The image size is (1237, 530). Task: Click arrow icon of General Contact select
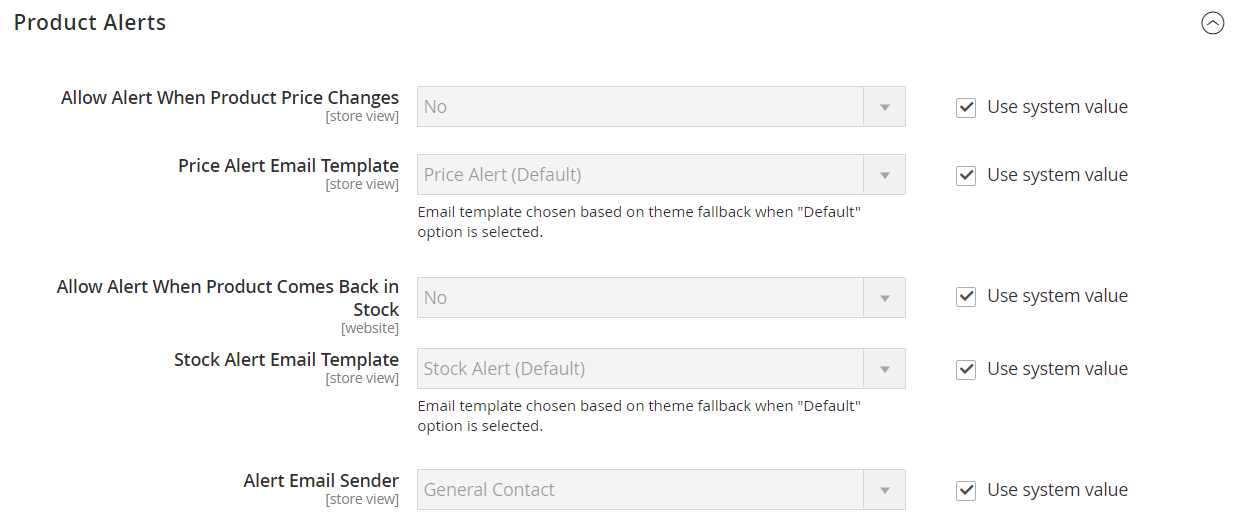pos(885,490)
